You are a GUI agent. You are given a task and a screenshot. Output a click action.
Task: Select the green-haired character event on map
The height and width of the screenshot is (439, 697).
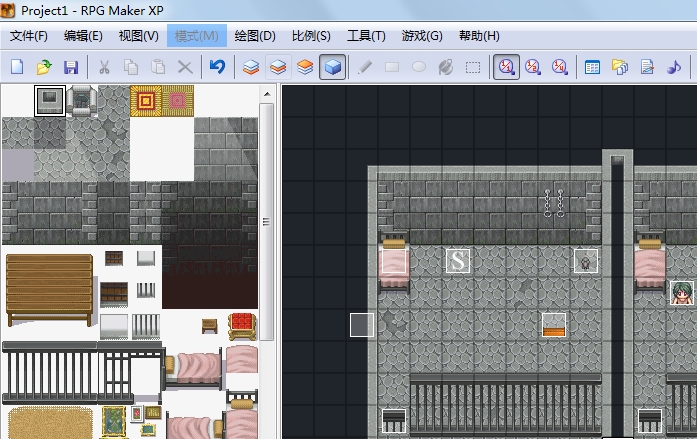pyautogui.click(x=682, y=293)
